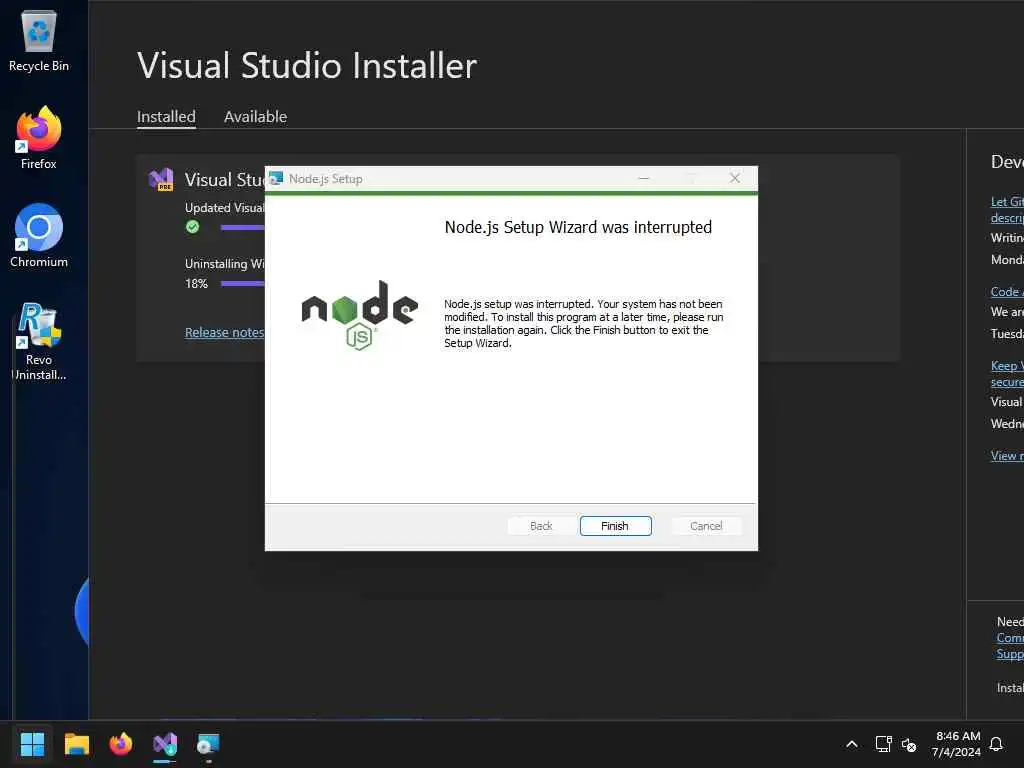Image resolution: width=1024 pixels, height=768 pixels.
Task: Launch Firefox from the desktop shortcut
Action: click(39, 138)
